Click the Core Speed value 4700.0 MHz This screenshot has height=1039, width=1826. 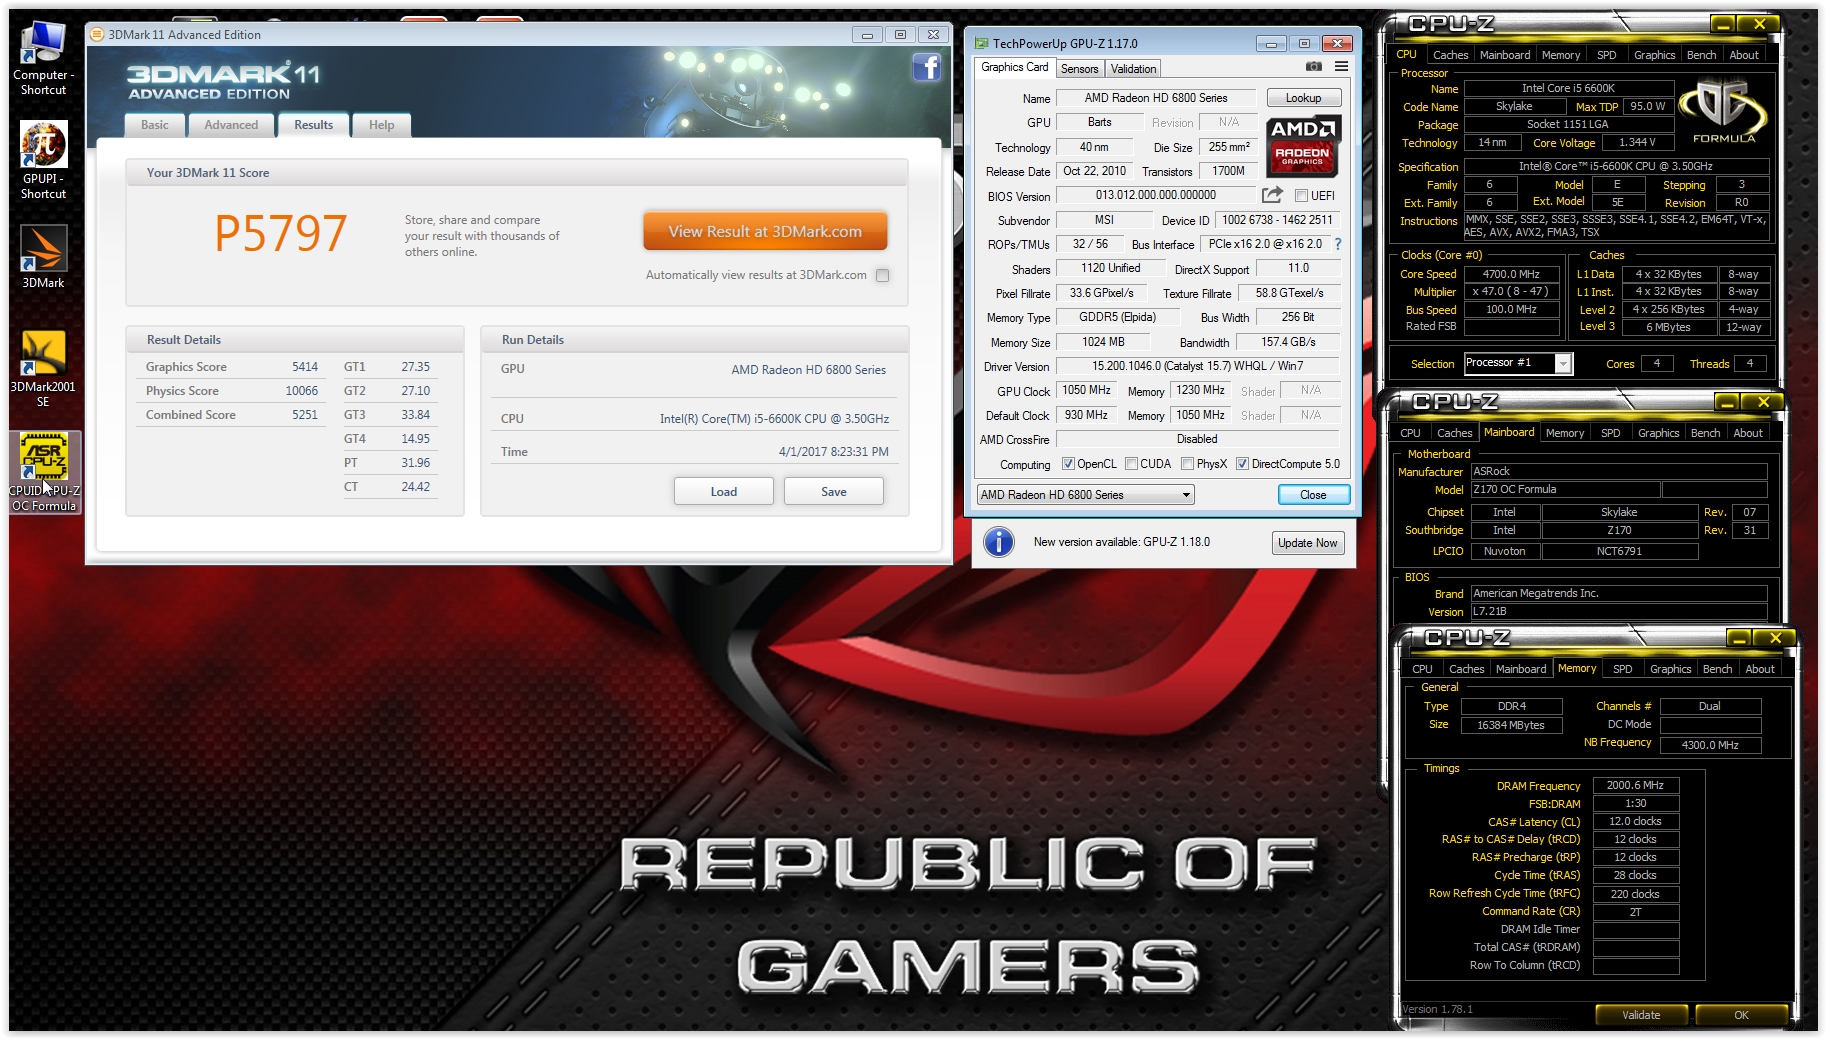click(x=1511, y=274)
